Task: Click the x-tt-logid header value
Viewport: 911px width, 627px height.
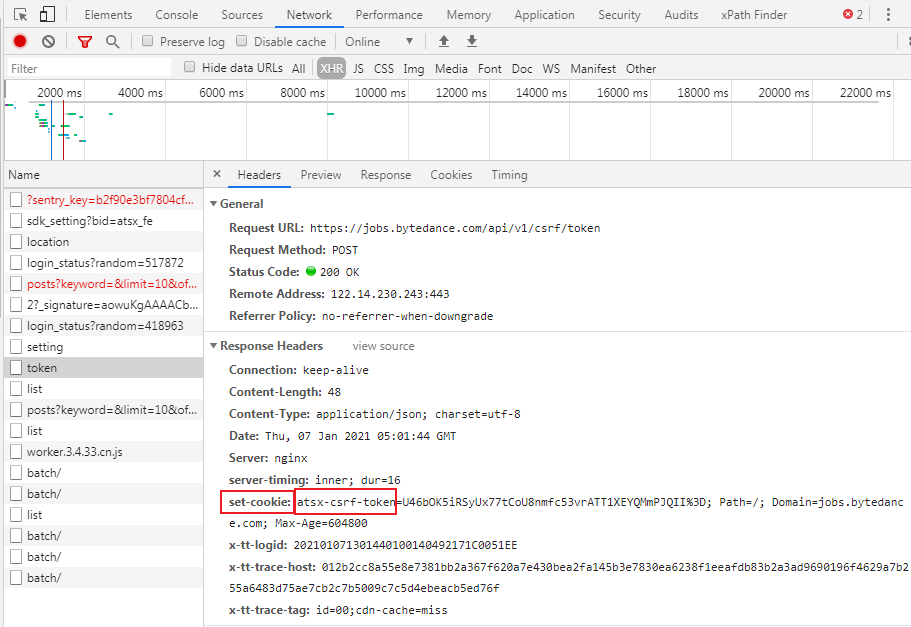Action: (405, 545)
